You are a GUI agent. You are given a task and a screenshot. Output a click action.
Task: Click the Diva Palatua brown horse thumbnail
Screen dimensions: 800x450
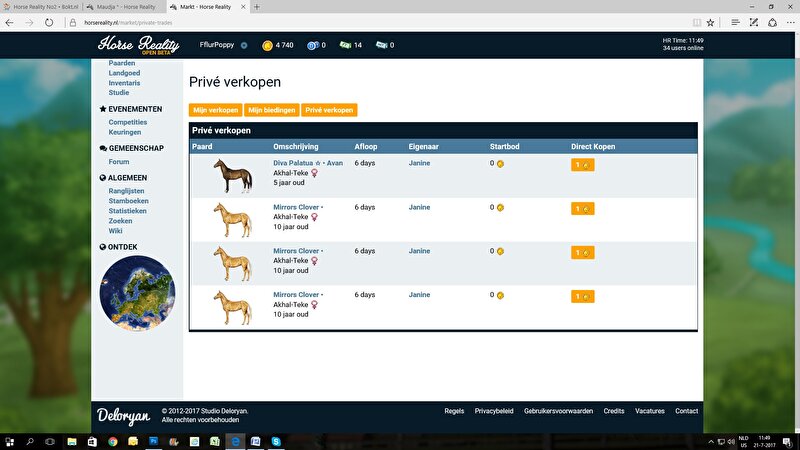click(231, 176)
